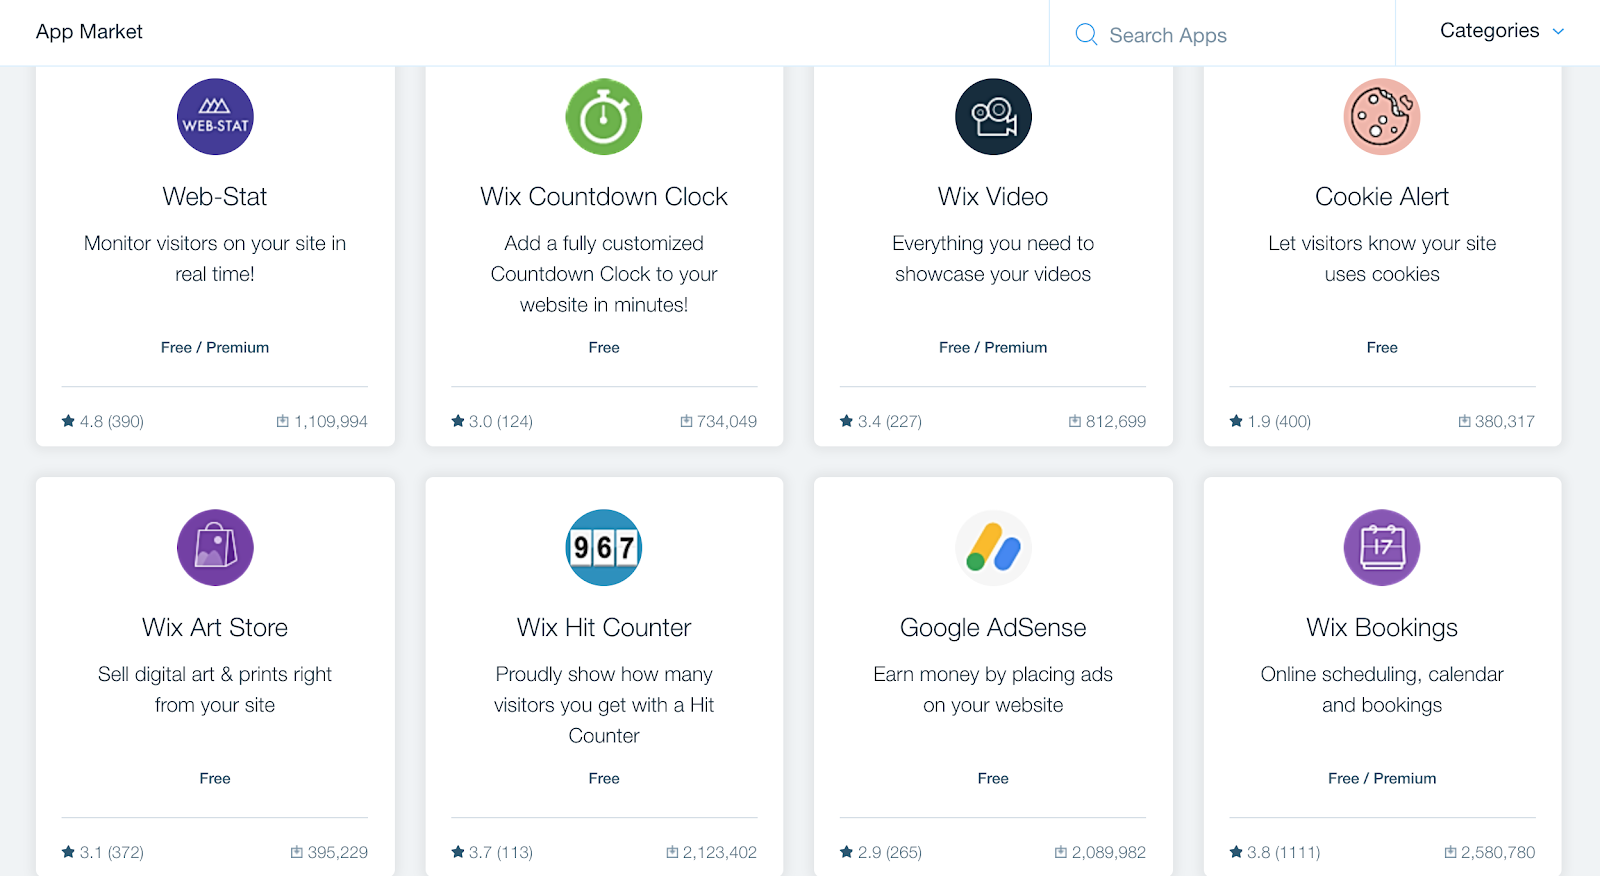Click 'Add a fully customized Countdown' description
1600x876 pixels.
[x=604, y=274]
